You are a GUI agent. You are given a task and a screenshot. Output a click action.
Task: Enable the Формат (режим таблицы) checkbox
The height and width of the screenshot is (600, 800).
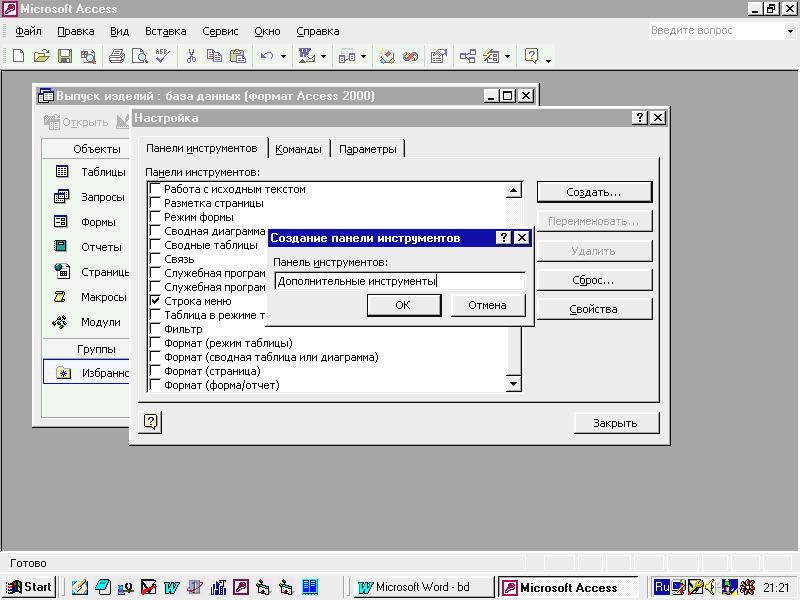[155, 343]
